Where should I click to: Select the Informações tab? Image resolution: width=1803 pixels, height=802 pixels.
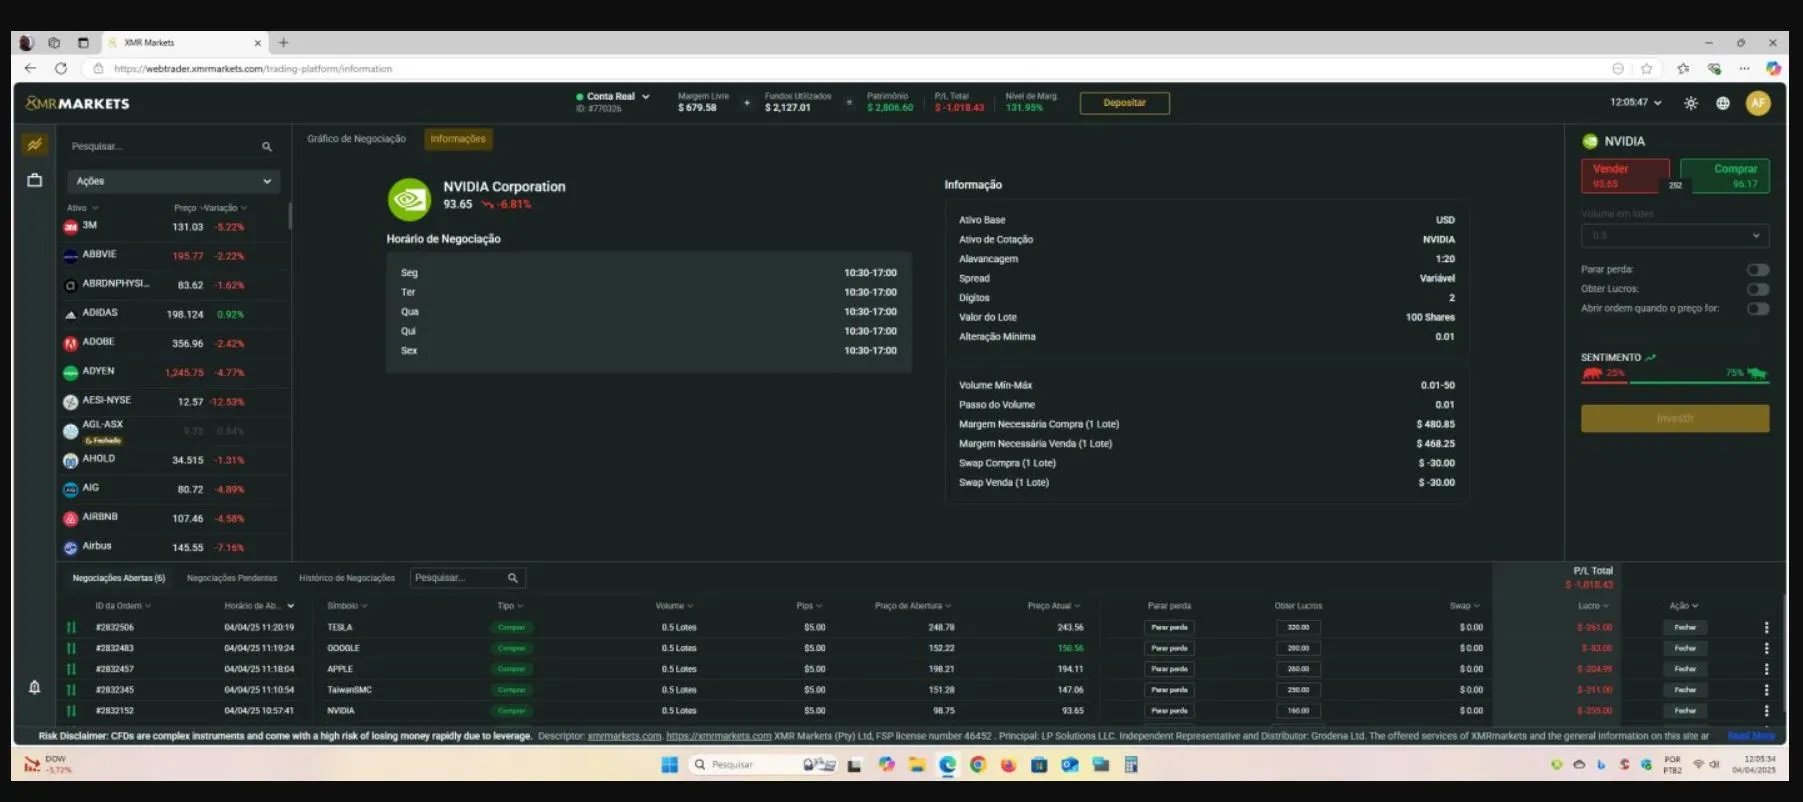click(x=458, y=139)
